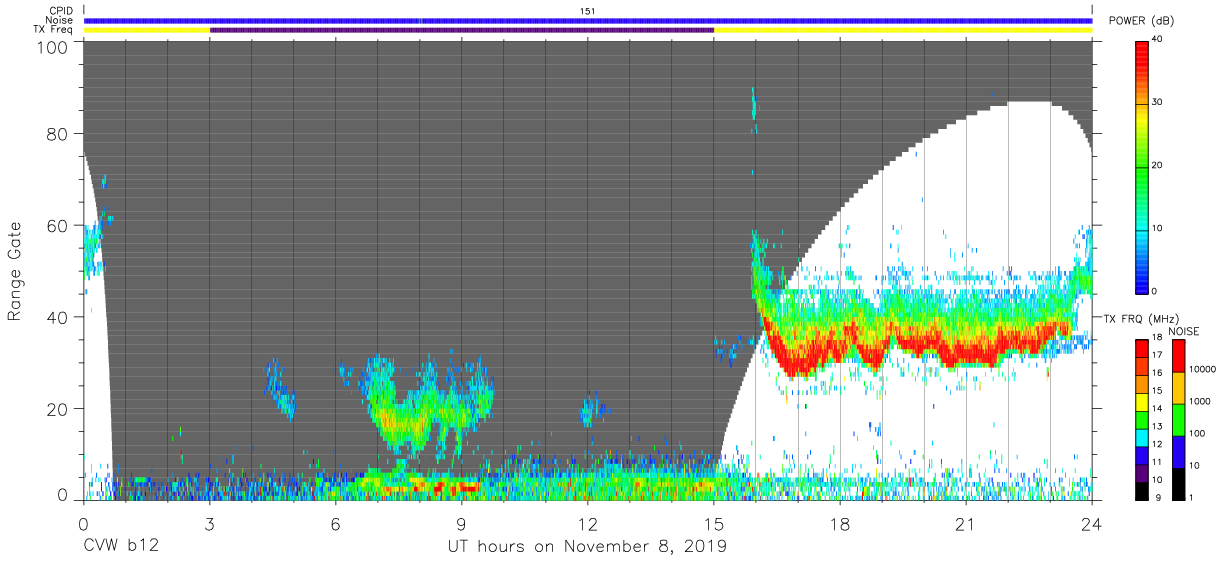Viewport: 1228px width, 567px height.
Task: Click the 60 tick on Range Gate axis
Action: [x=58, y=226]
